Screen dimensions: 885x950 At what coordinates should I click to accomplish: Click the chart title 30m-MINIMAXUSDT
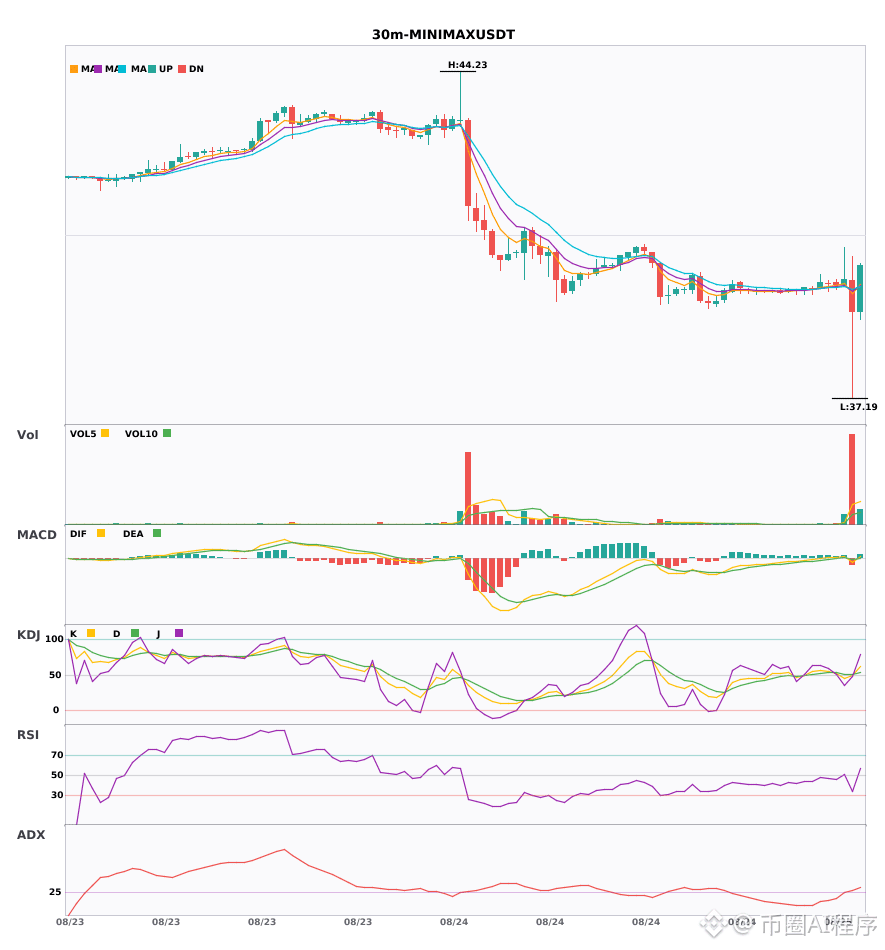443,35
